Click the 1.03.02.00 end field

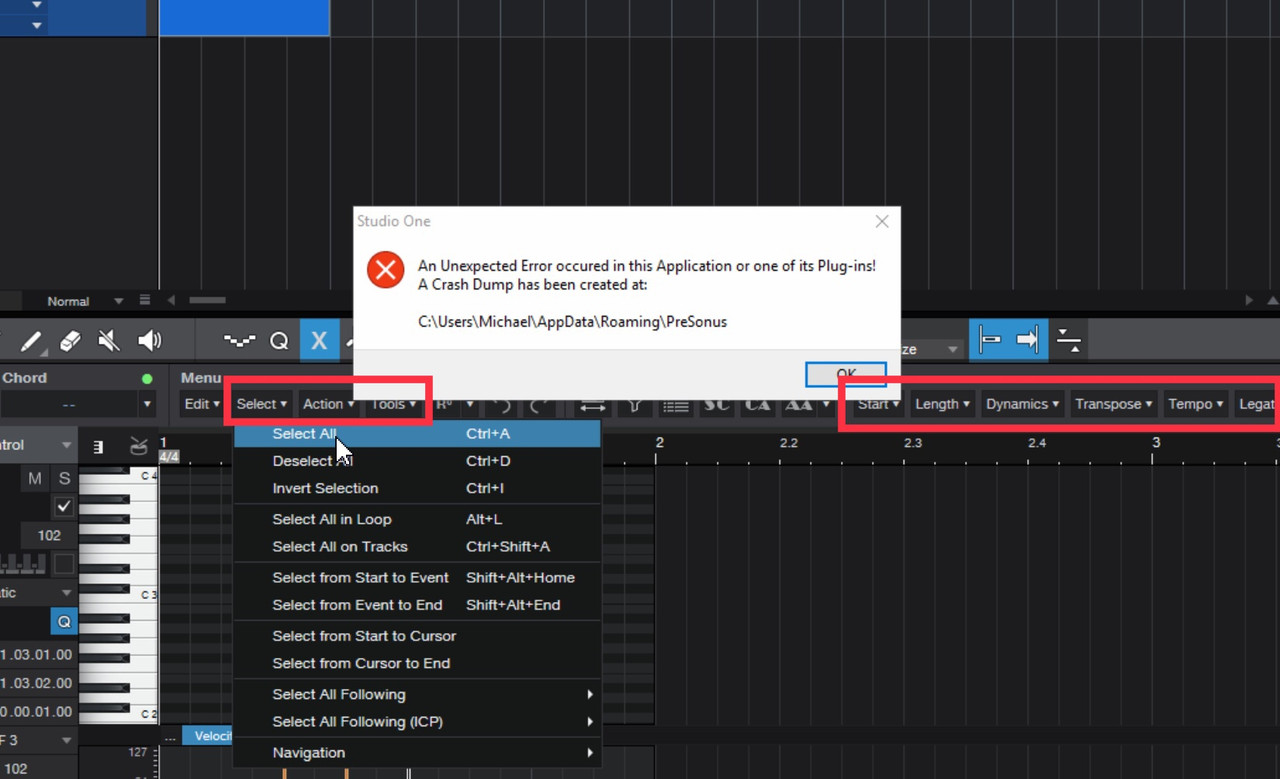(x=37, y=683)
